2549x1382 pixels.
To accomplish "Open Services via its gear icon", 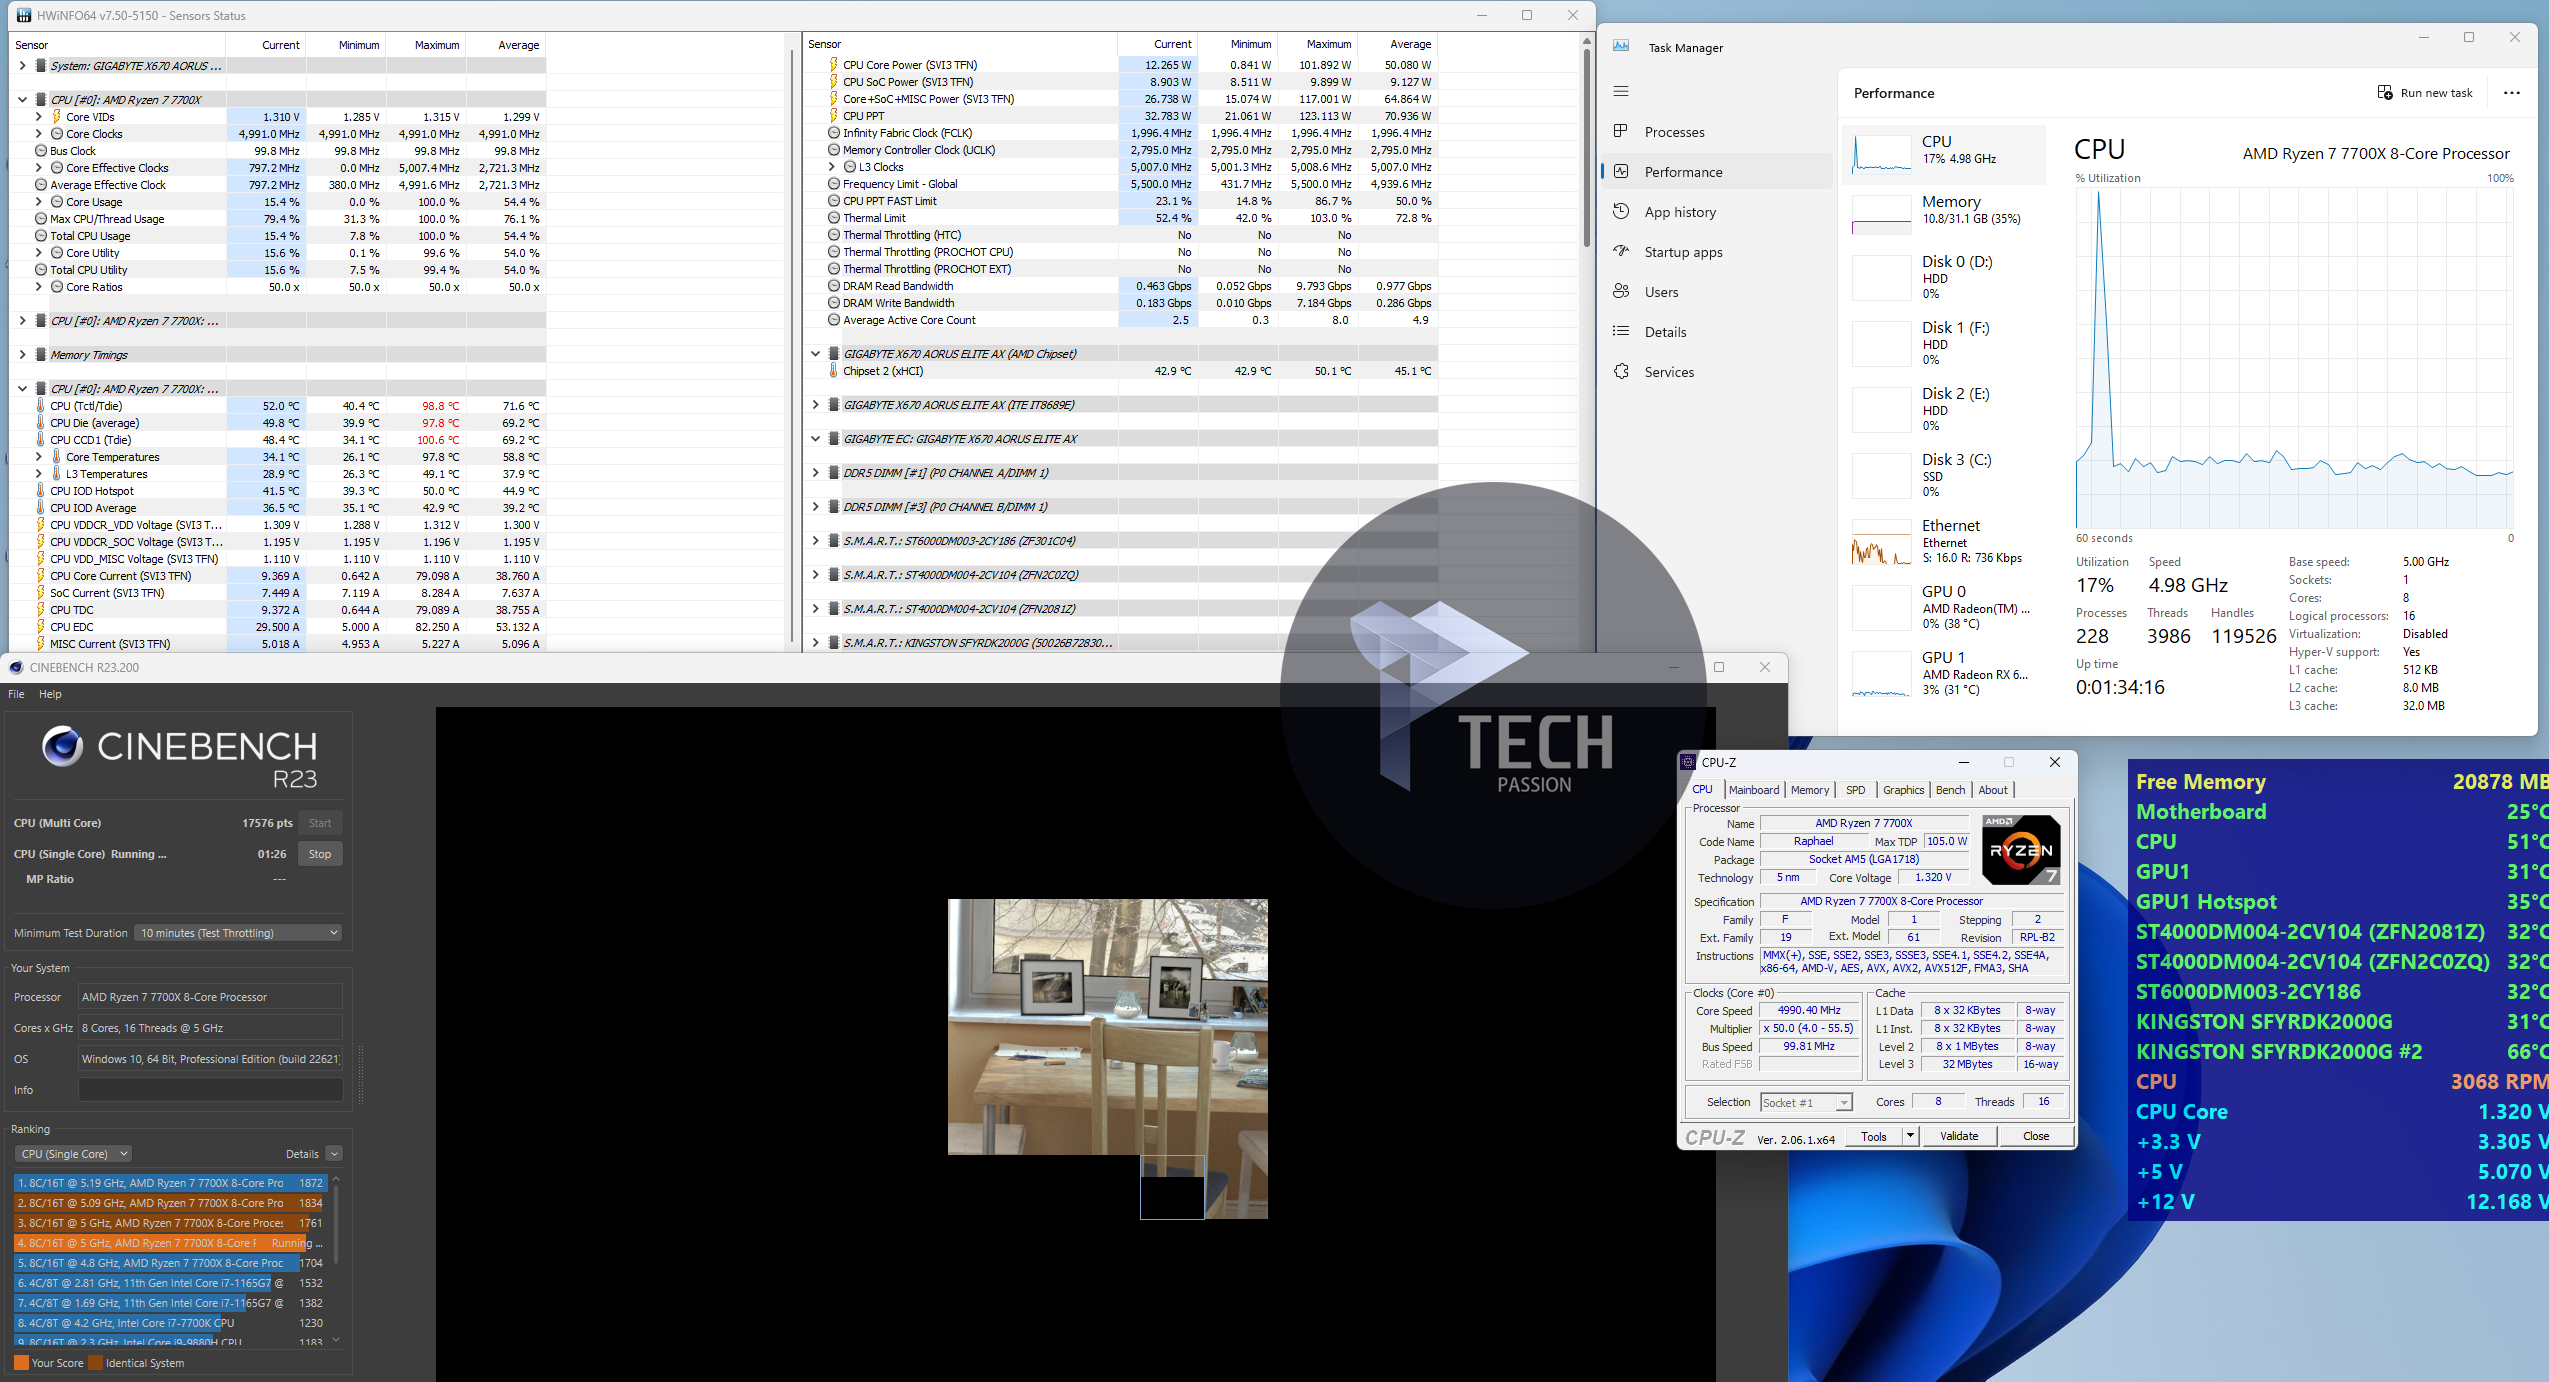I will [x=1621, y=371].
